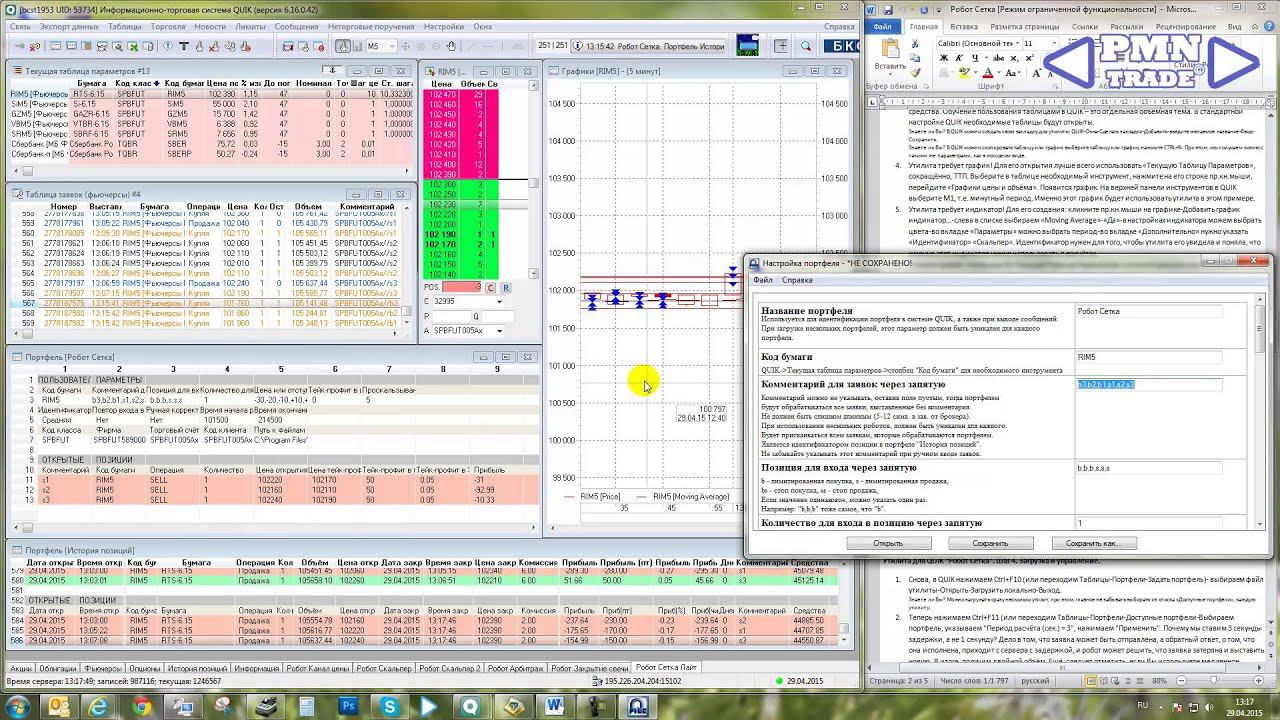Screen dimensions: 1280x720
Task: Click the hand tool in QUIK chart toolbar
Action: click(x=452, y=46)
